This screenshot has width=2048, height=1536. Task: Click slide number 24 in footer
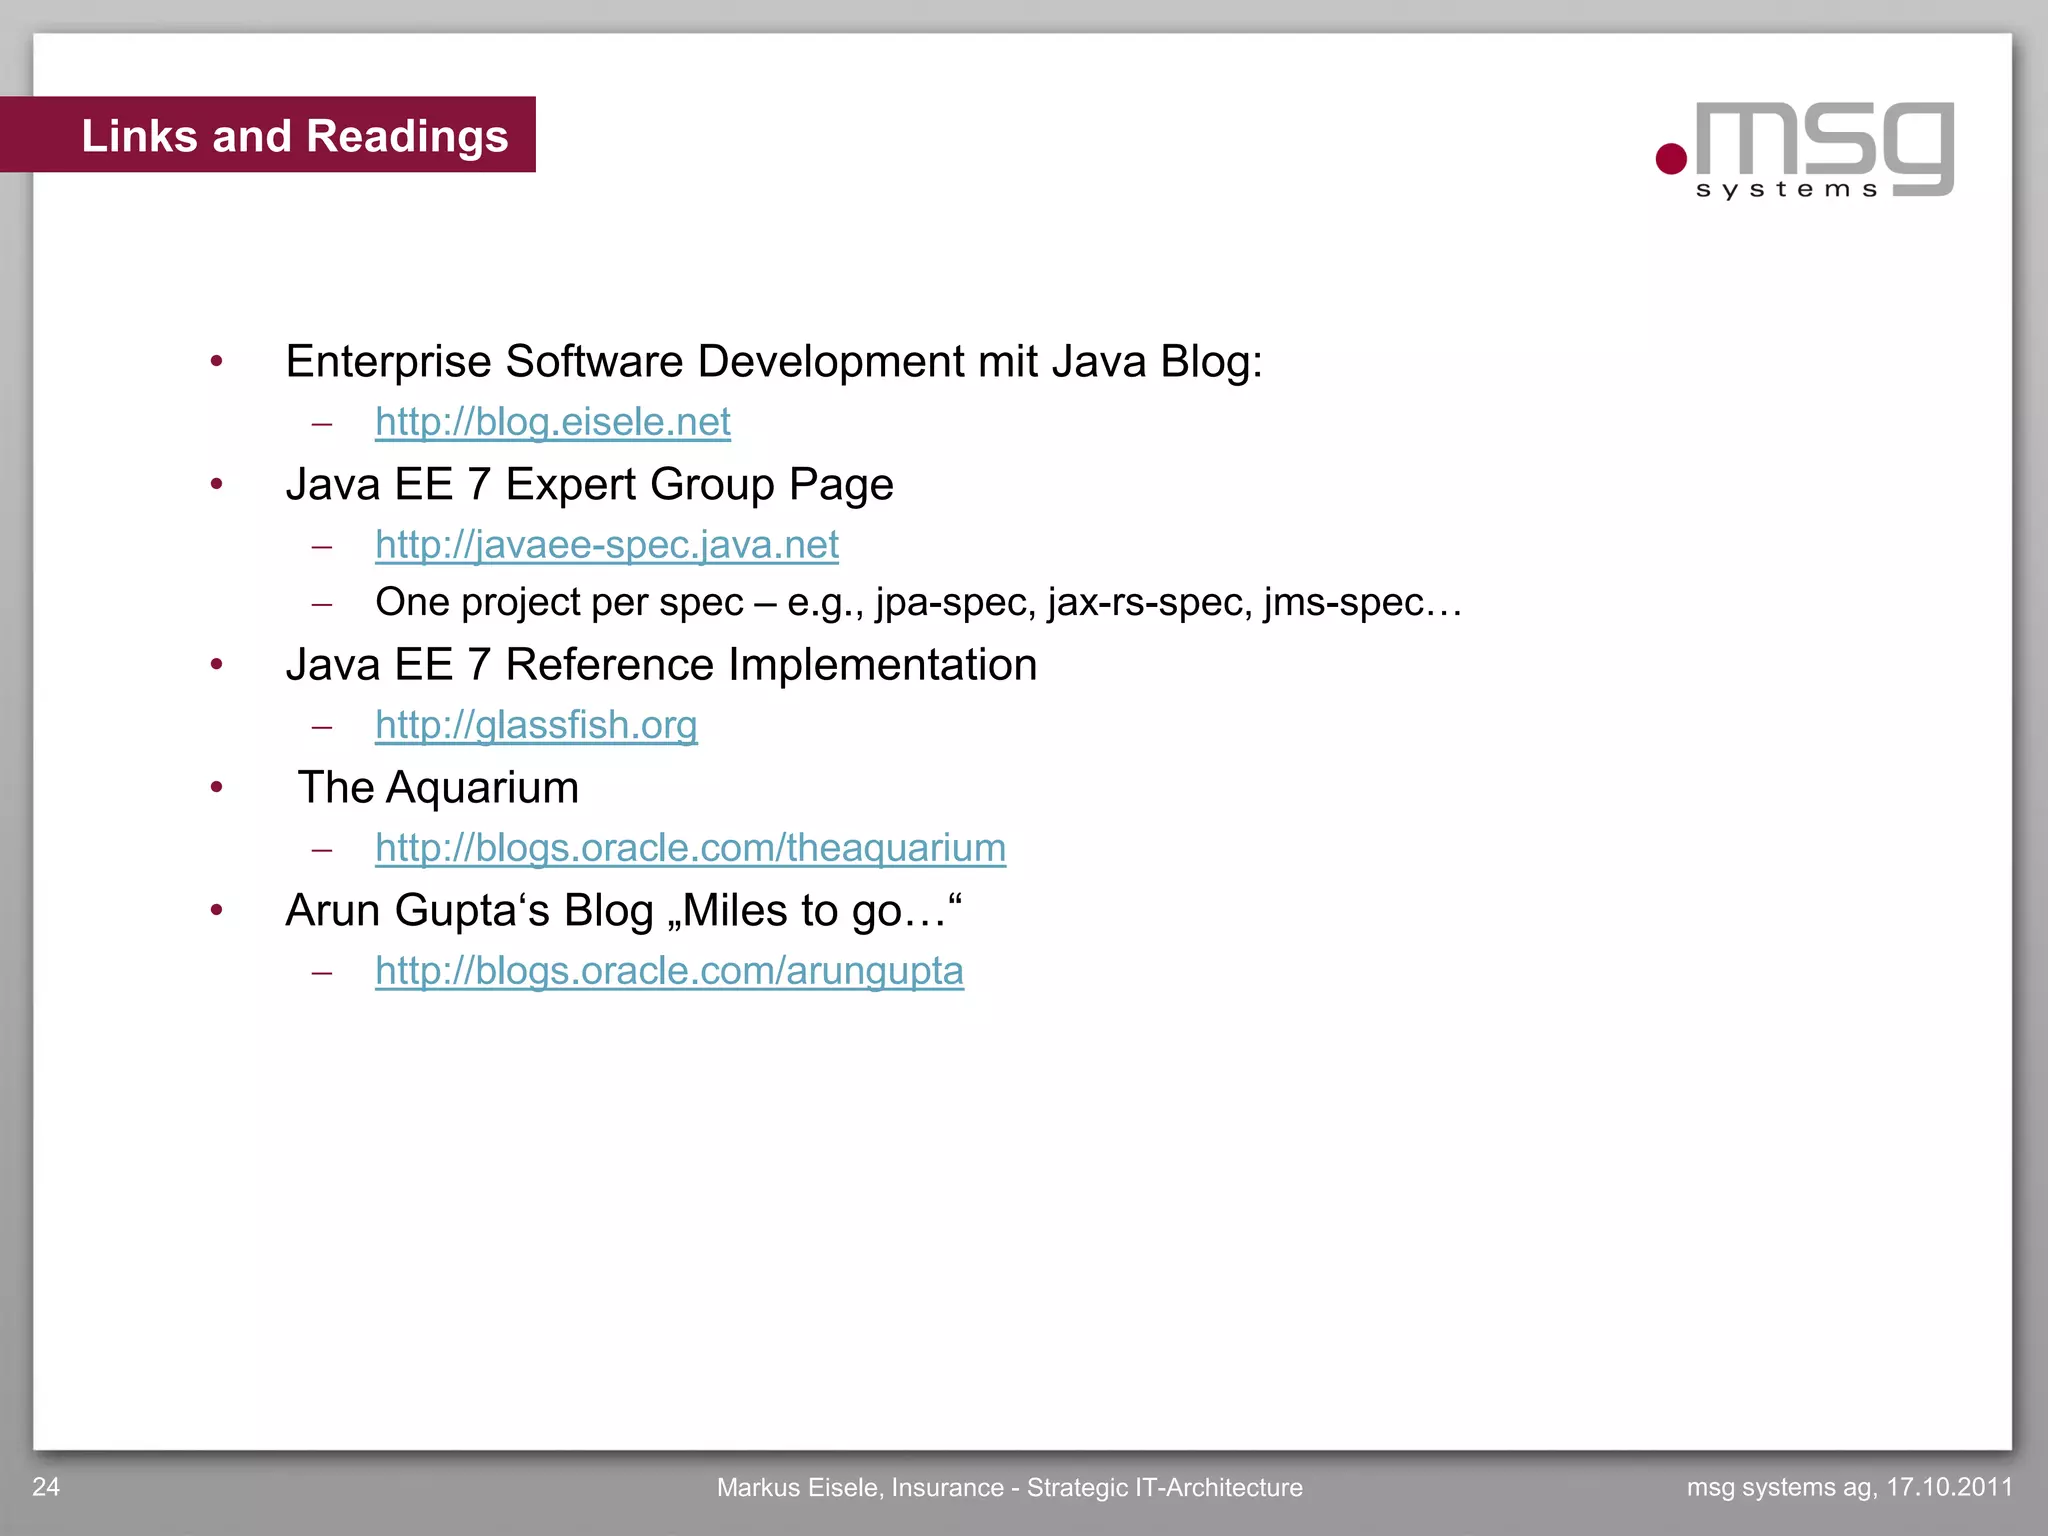point(46,1487)
